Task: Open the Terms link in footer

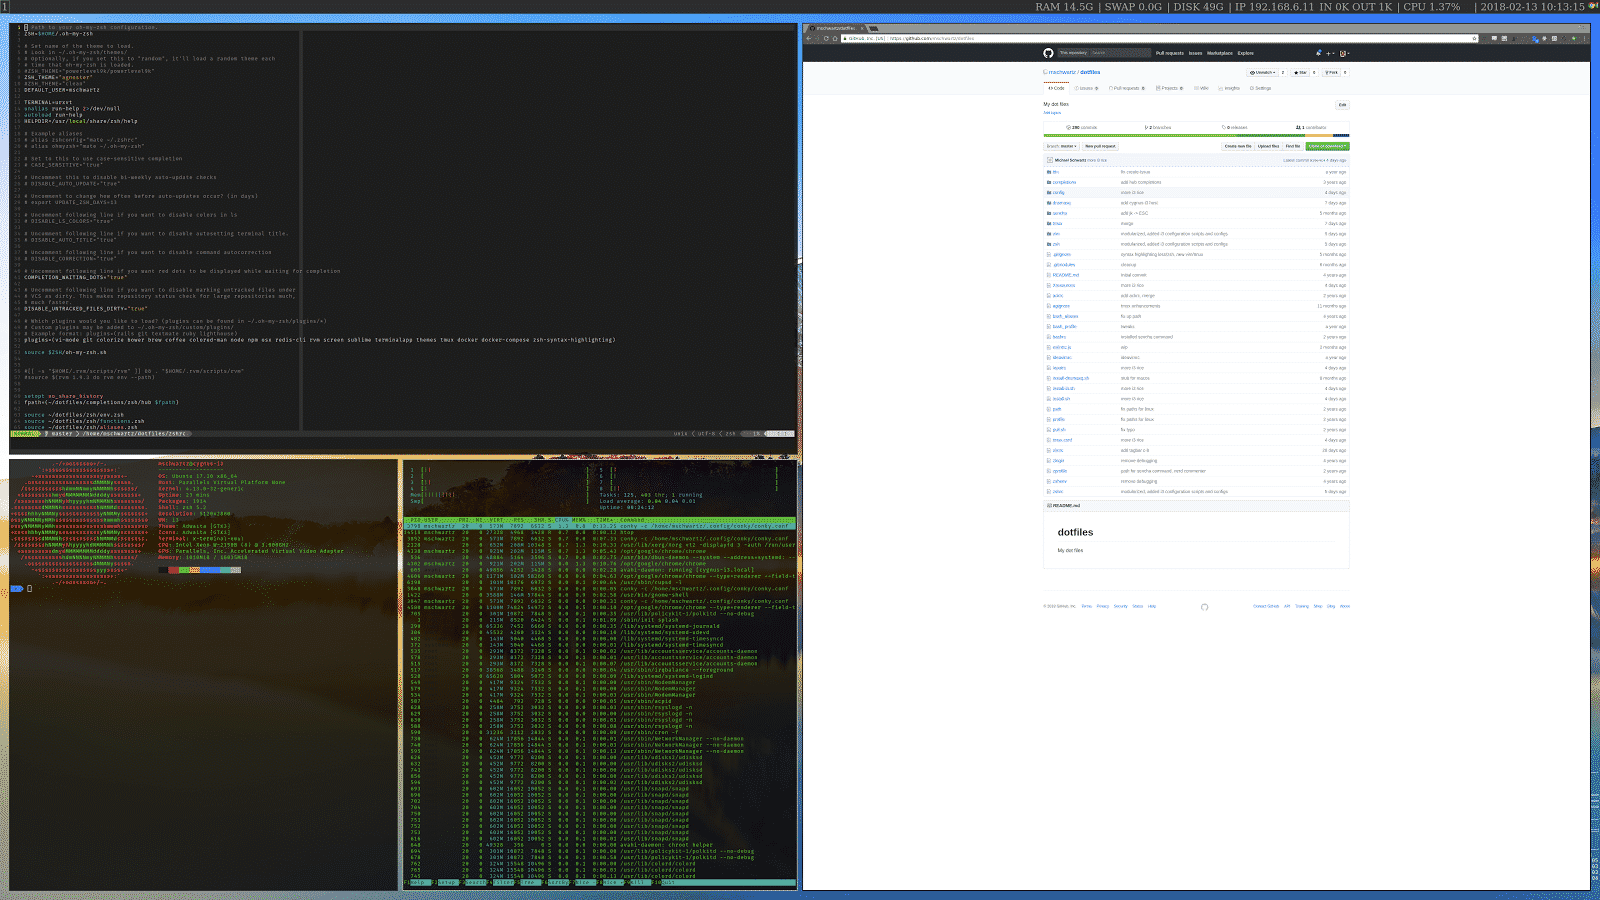Action: [1086, 606]
